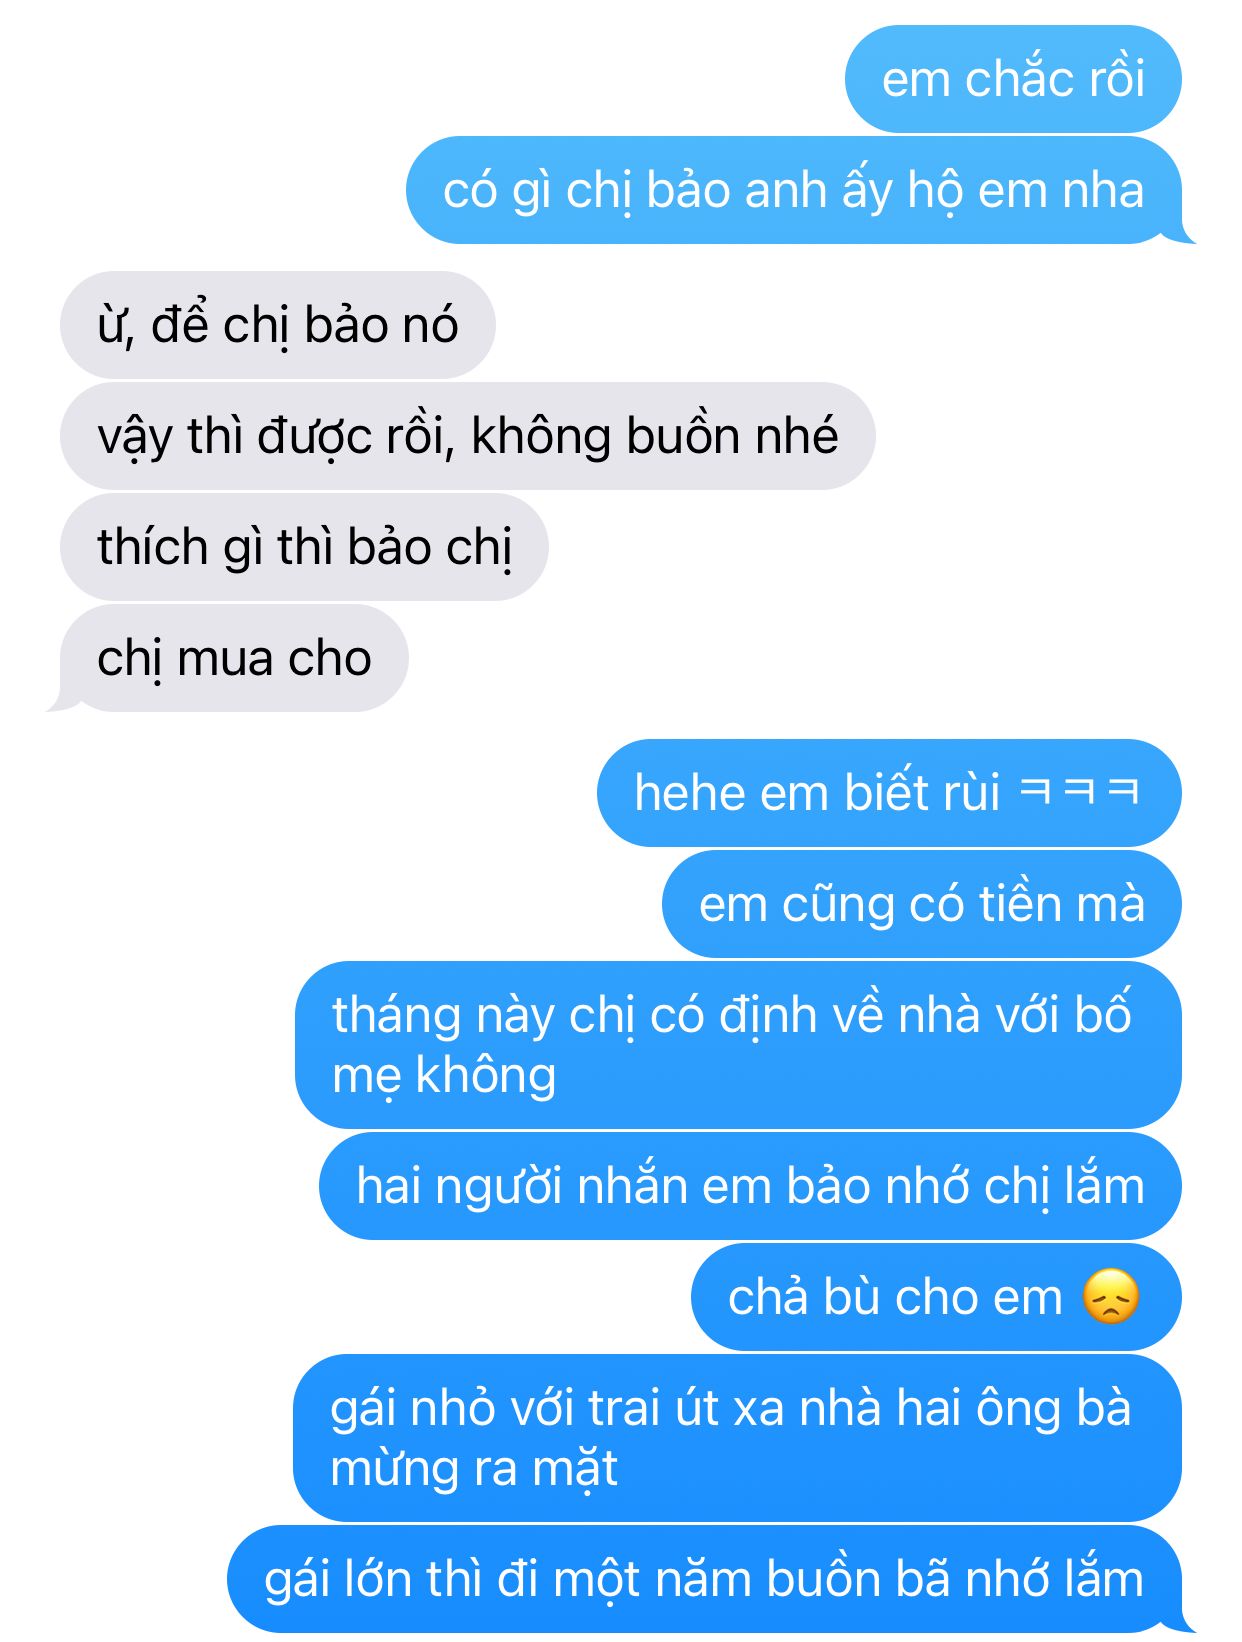
Task: Click the sad face emoji in message
Action: click(1110, 1297)
